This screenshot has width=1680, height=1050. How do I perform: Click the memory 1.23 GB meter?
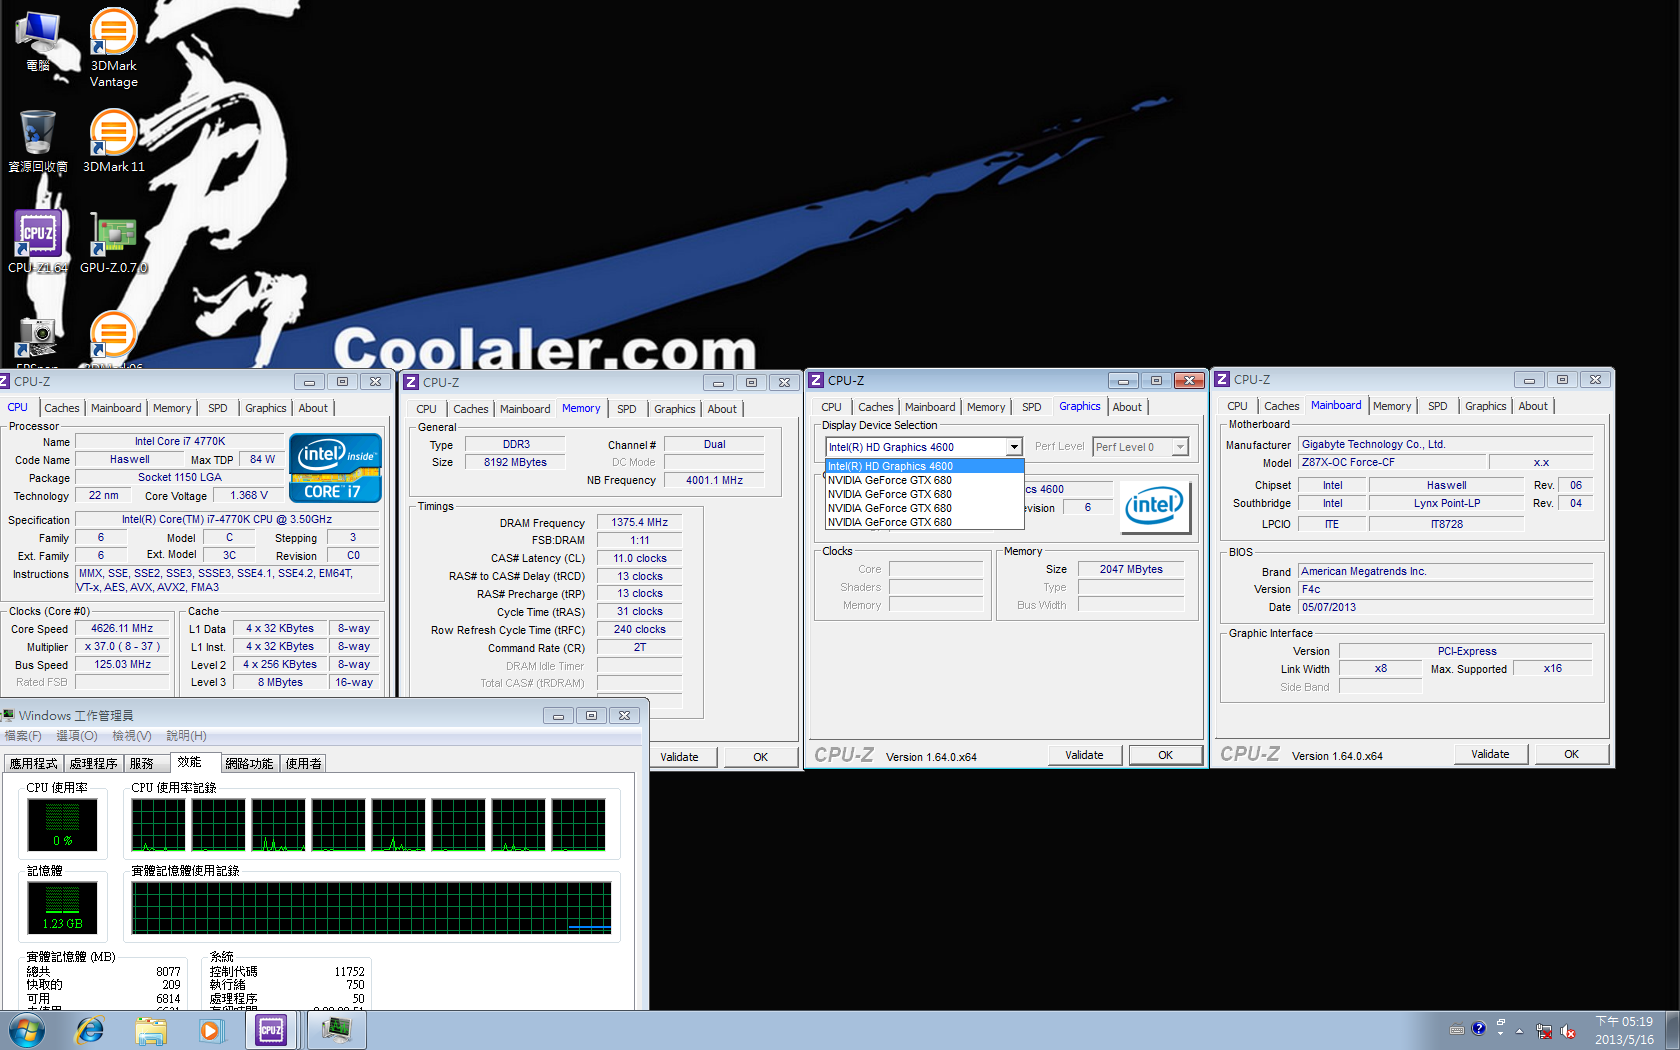[x=62, y=907]
